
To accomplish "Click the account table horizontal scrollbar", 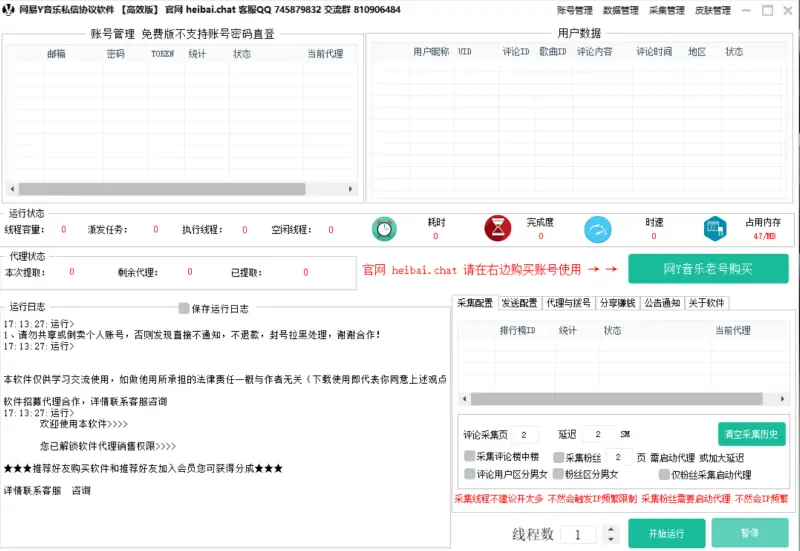I will 182,188.
